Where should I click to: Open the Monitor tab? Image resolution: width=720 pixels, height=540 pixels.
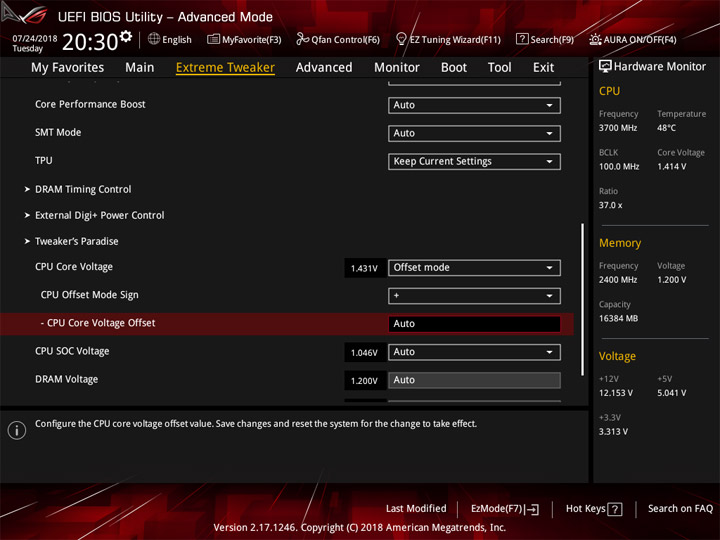(x=397, y=68)
